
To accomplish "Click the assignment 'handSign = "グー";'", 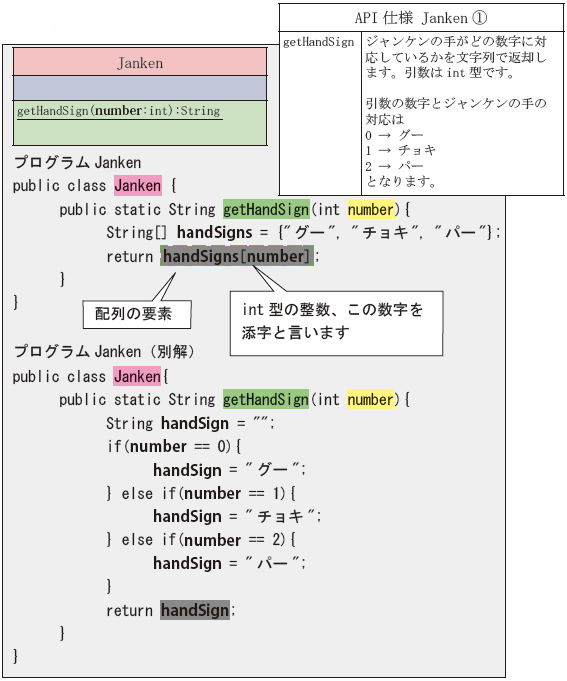I will tap(230, 469).
